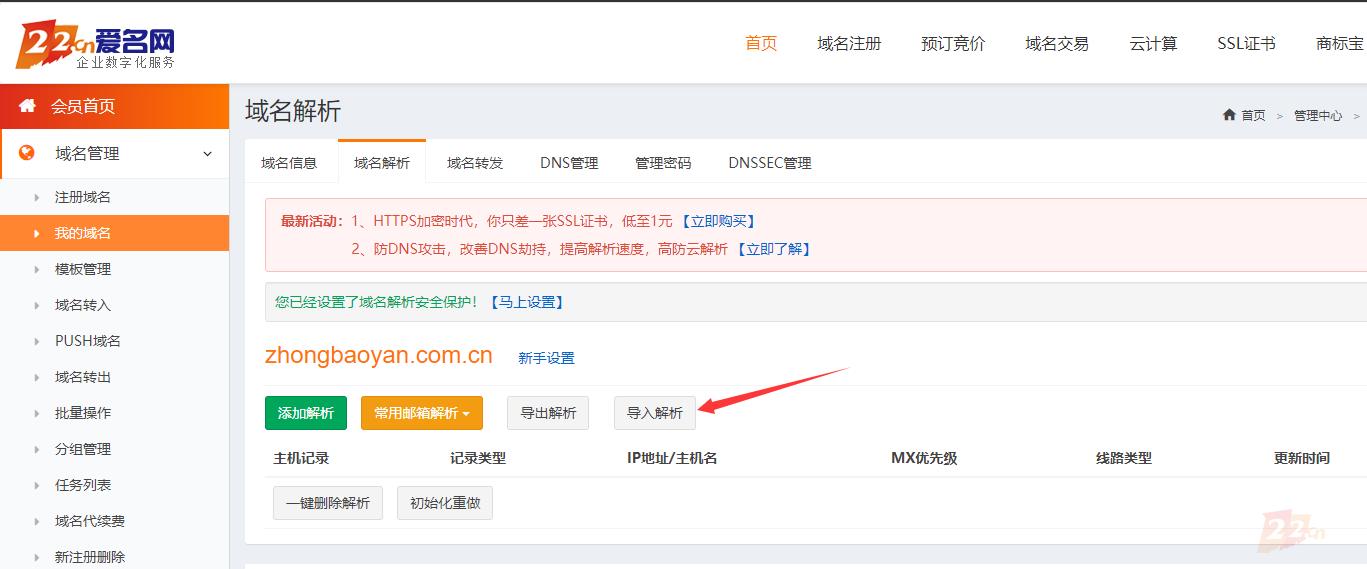Click the 更新时间 column header
This screenshot has width=1367, height=569.
click(1302, 458)
